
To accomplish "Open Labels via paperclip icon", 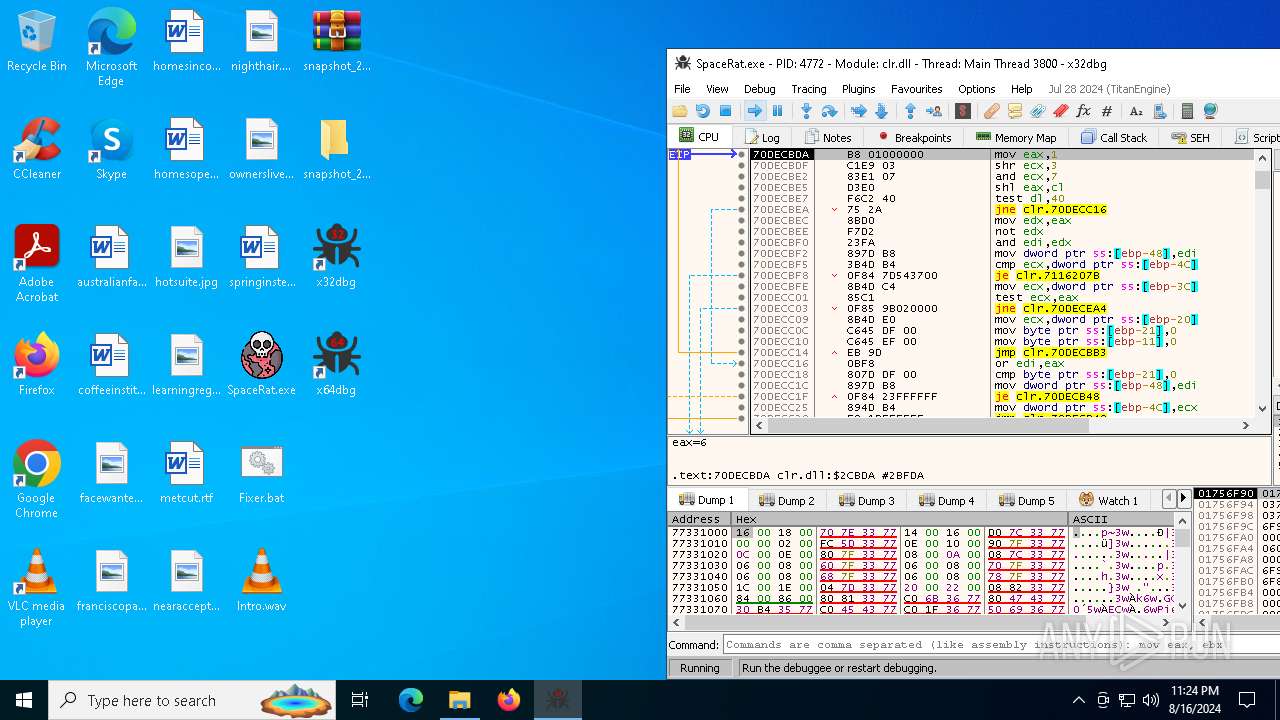I will tap(1038, 111).
